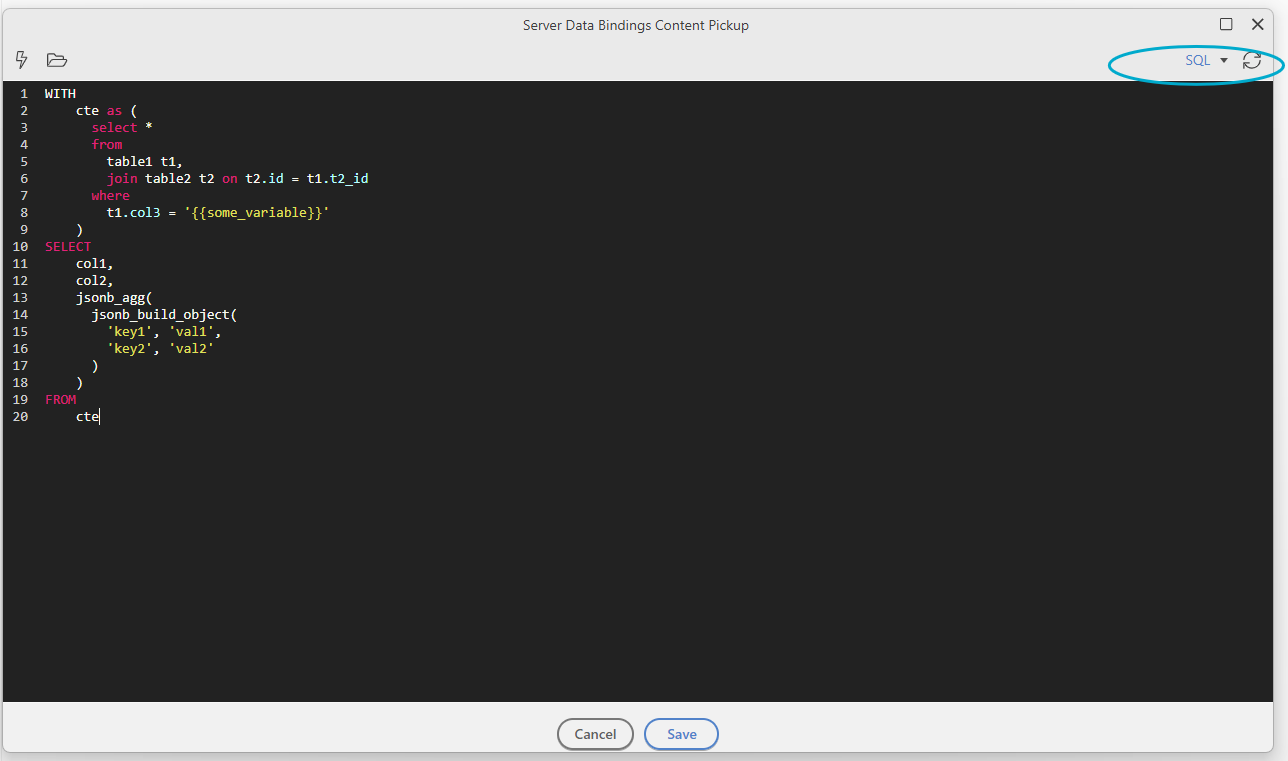Click the lightning bolt run icon
1288x761 pixels.
[x=22, y=60]
